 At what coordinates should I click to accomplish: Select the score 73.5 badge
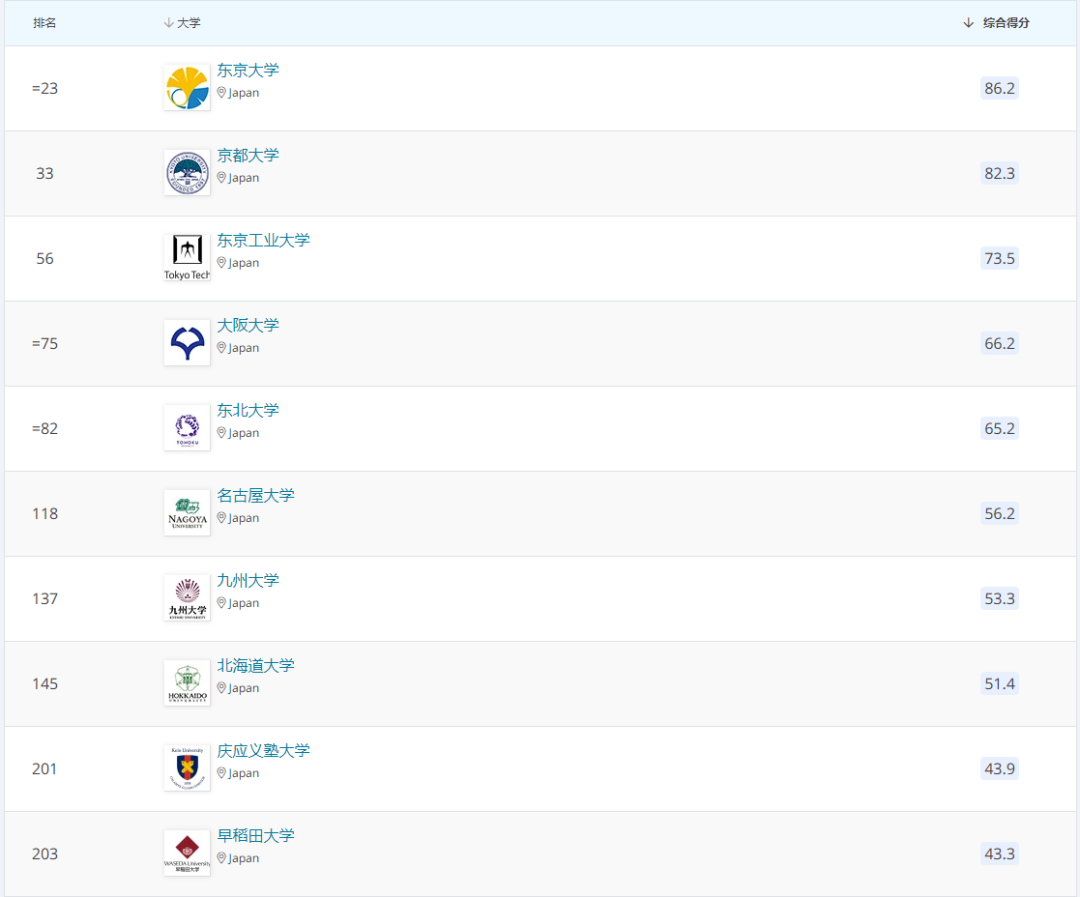click(999, 258)
